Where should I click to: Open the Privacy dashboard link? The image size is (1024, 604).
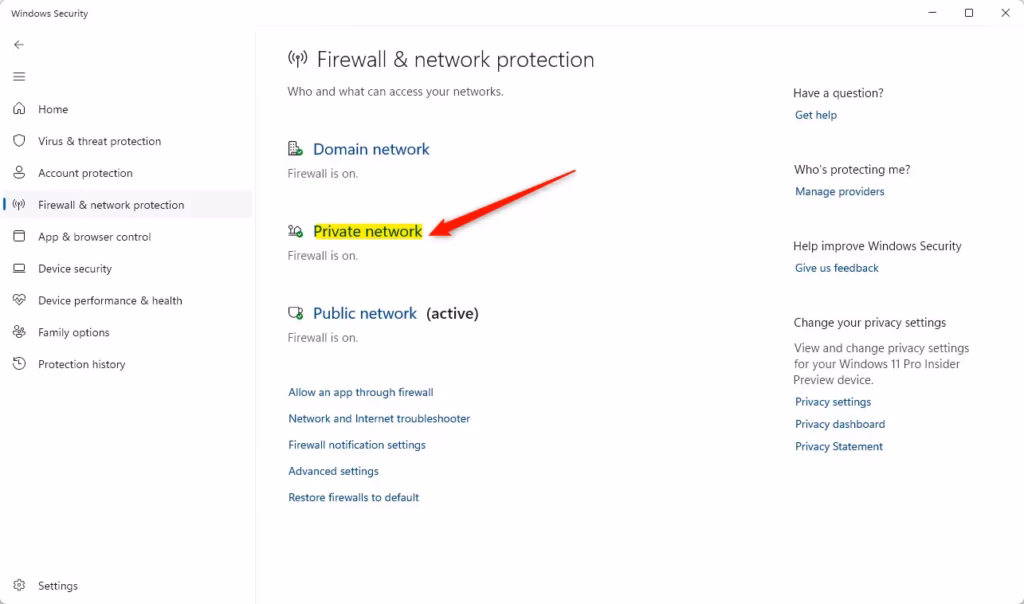point(839,424)
